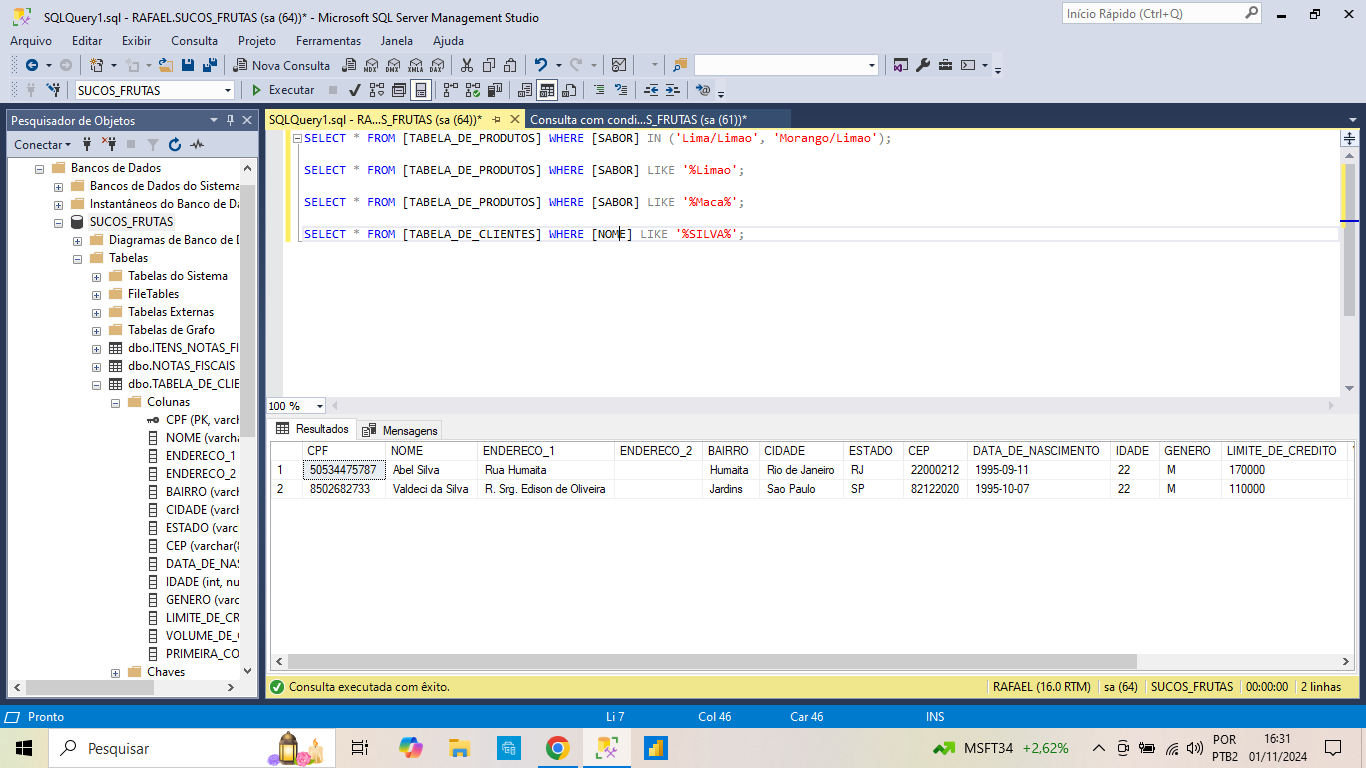
Task: Toggle Include Live Query Statistics
Action: [473, 90]
